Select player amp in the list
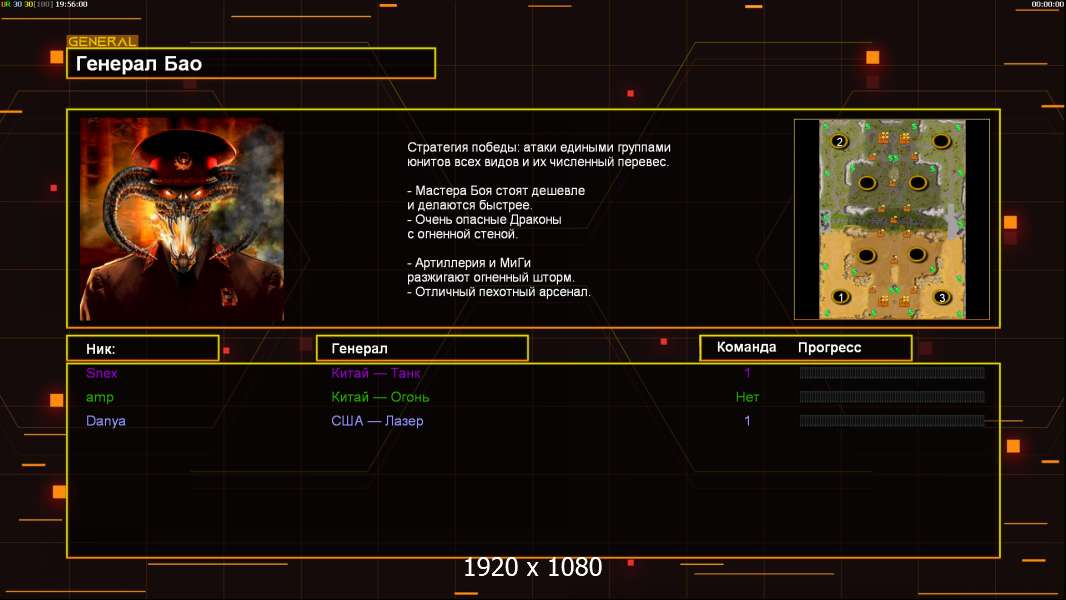Image resolution: width=1066 pixels, height=600 pixels. click(x=100, y=398)
